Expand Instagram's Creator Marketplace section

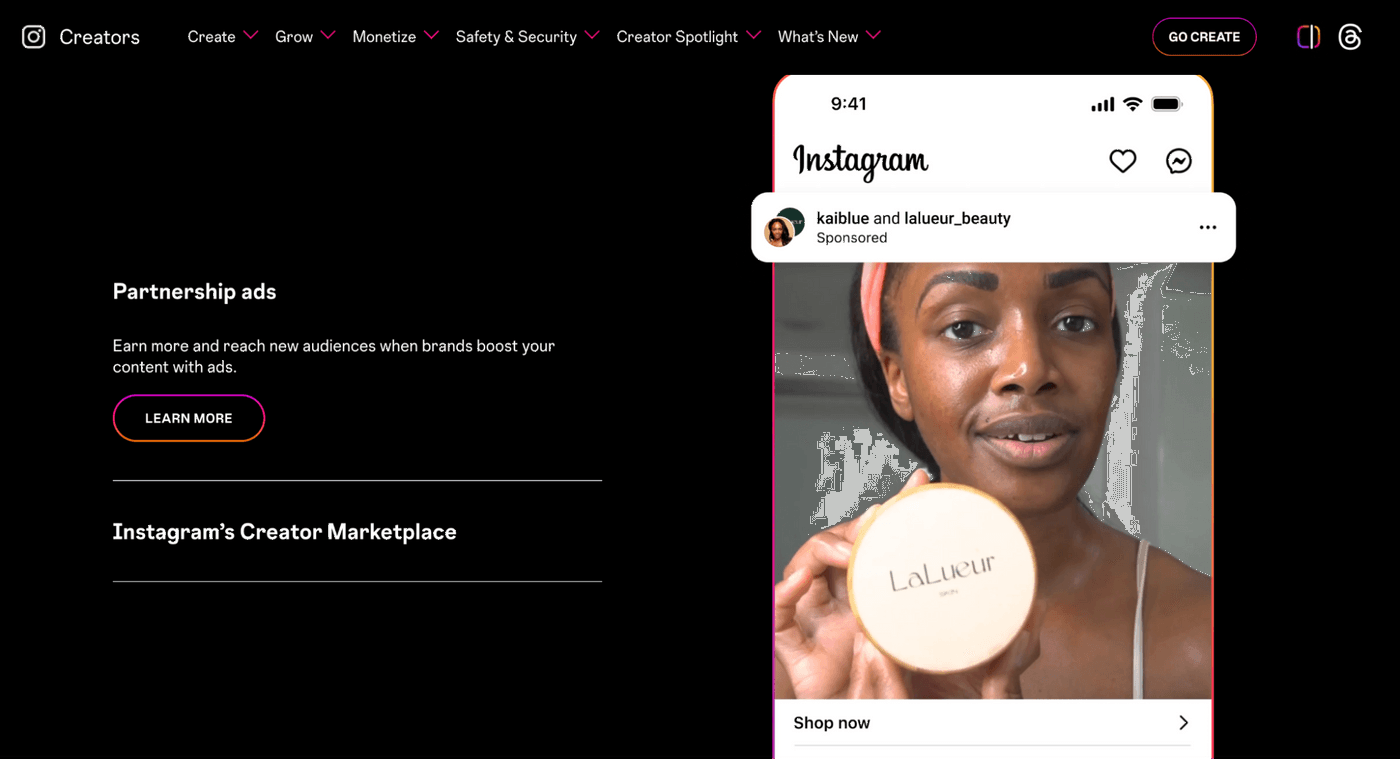tap(357, 532)
